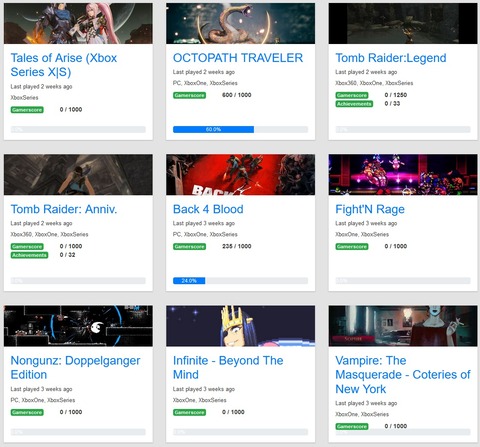Click the Gamerscore badge on OCTOPATH TRAVELER
Screen dimensions: 480x447
click(189, 95)
